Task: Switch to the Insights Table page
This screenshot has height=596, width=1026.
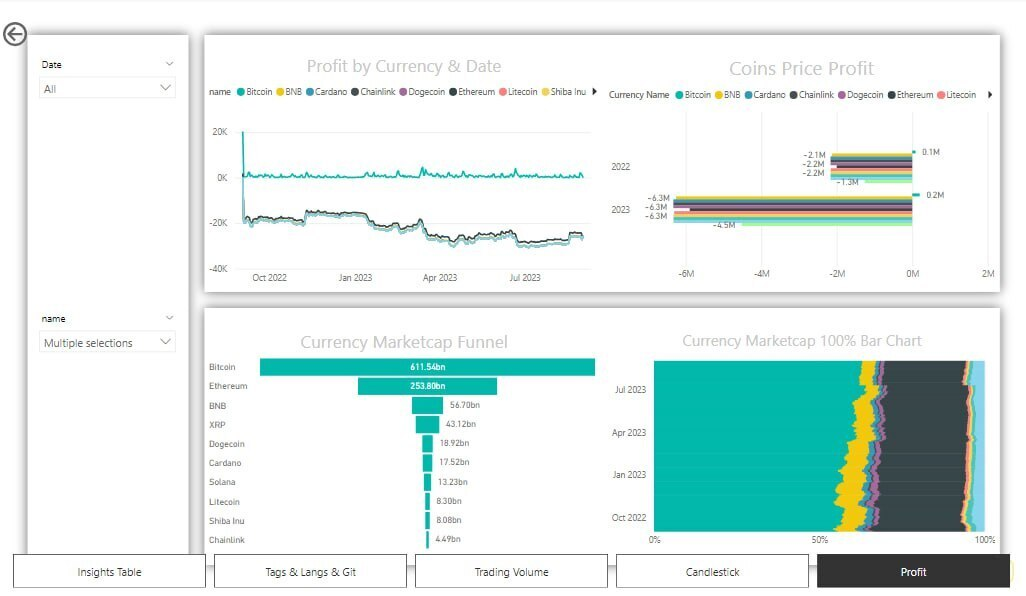Action: (109, 571)
